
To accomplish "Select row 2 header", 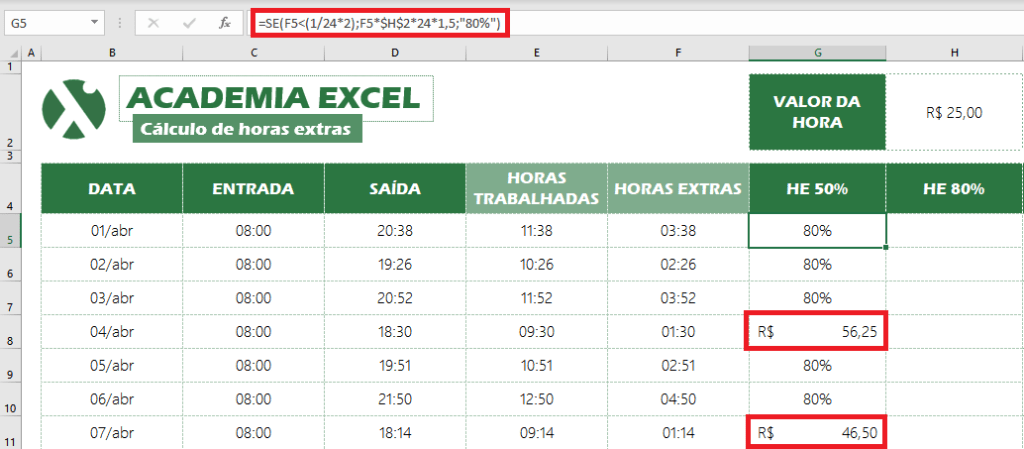I will click(x=11, y=112).
